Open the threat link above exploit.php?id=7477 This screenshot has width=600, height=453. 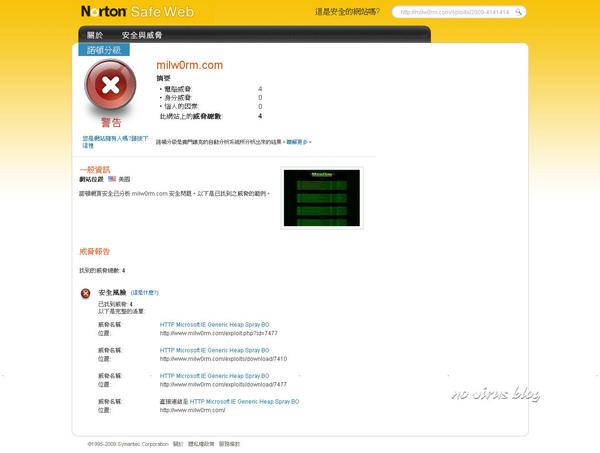214,324
